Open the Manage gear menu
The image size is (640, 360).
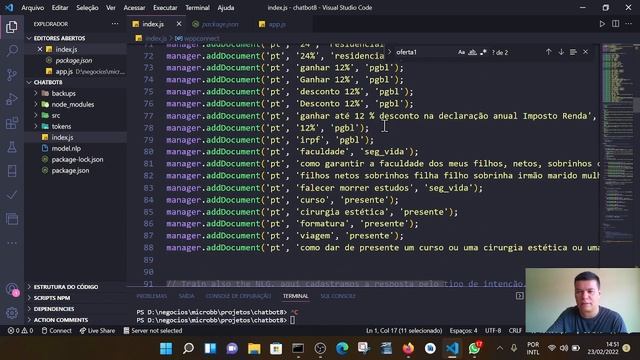click(12, 313)
